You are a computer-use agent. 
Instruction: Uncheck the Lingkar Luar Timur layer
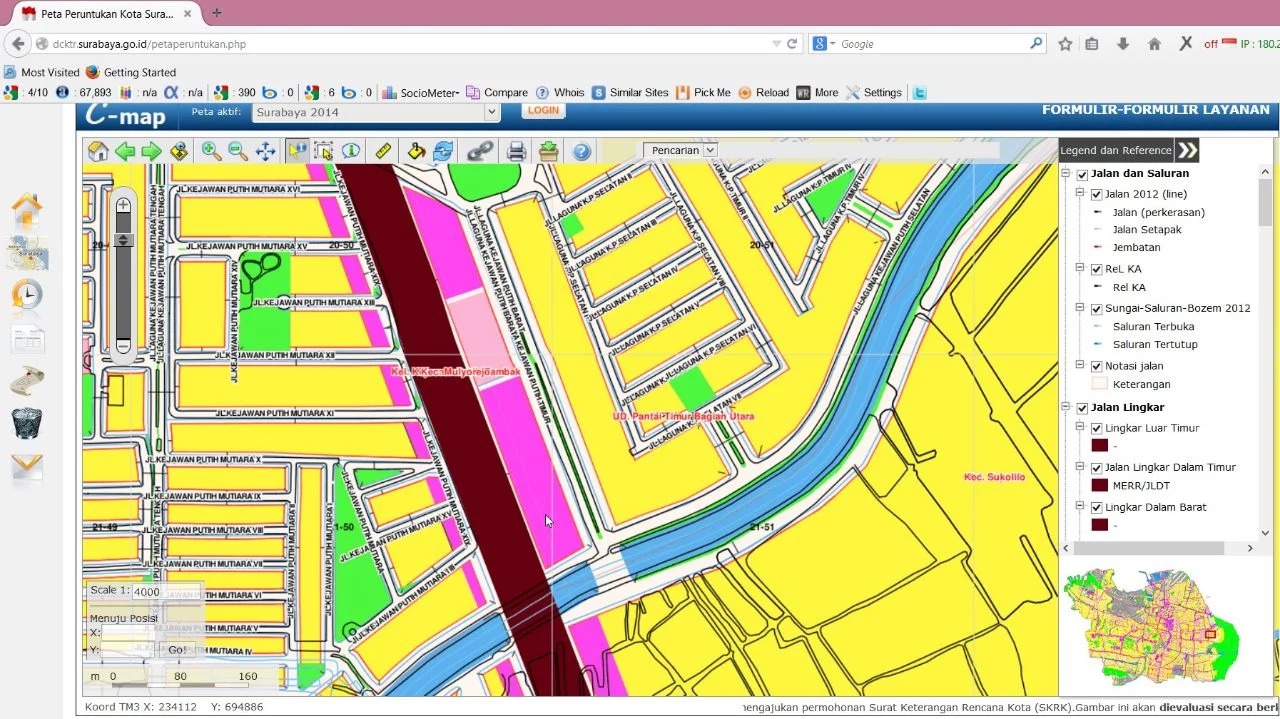(x=1097, y=428)
